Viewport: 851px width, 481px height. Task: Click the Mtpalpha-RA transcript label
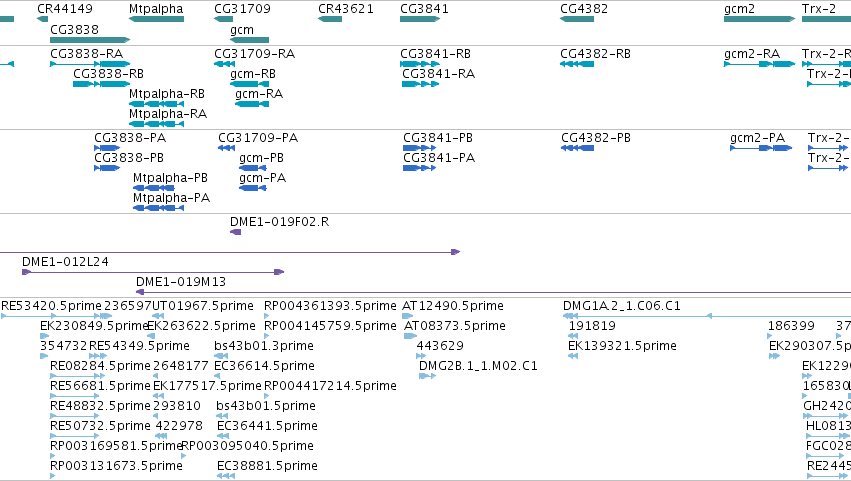coord(168,114)
